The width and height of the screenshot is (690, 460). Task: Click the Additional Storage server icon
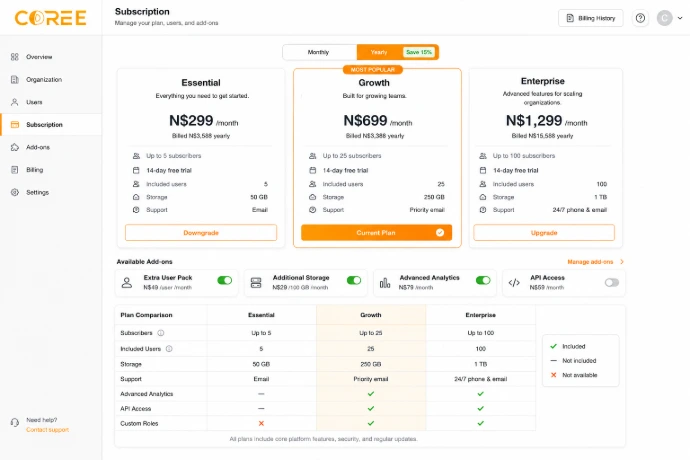click(256, 283)
